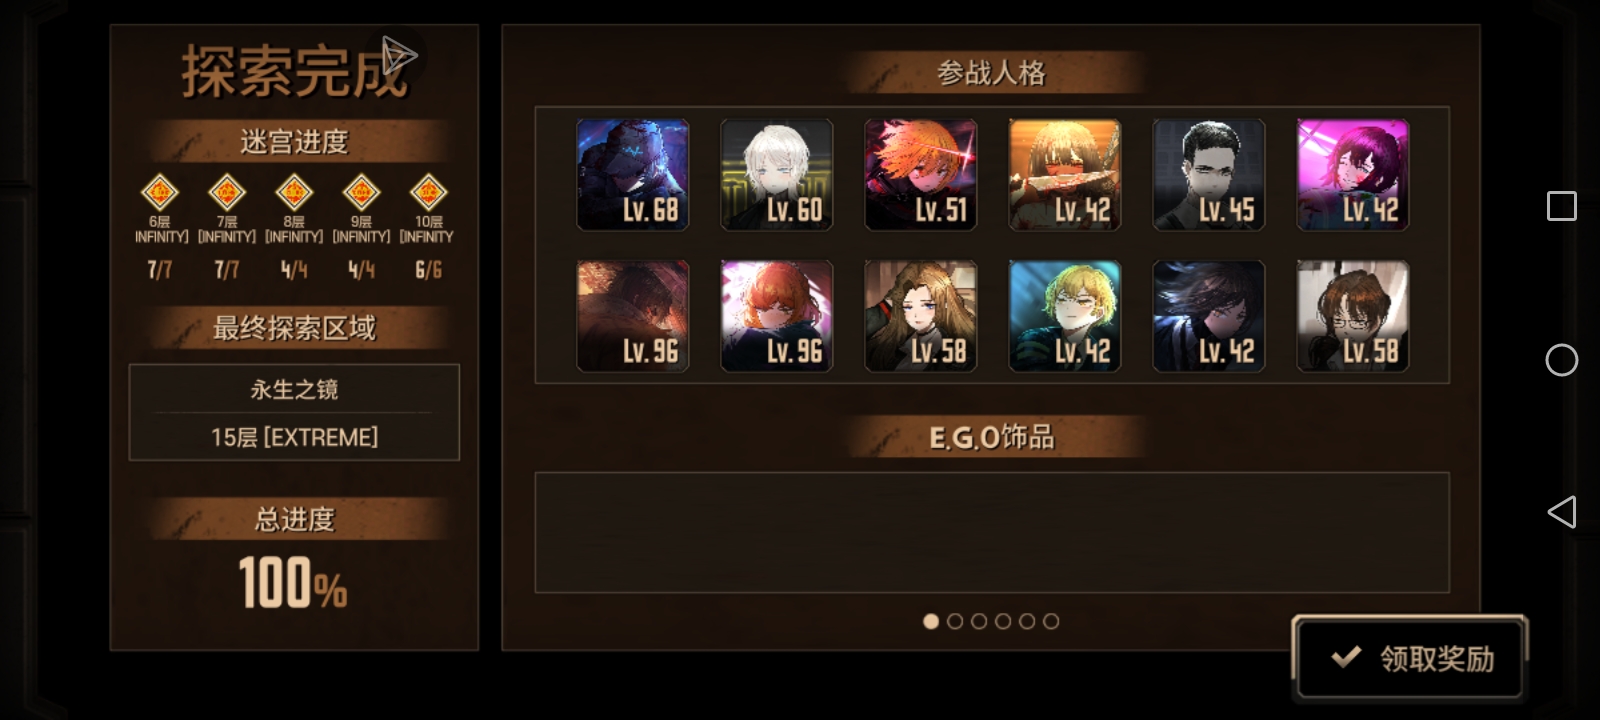Select the glasses-wearing Lv. 58 character portrait

click(1353, 316)
